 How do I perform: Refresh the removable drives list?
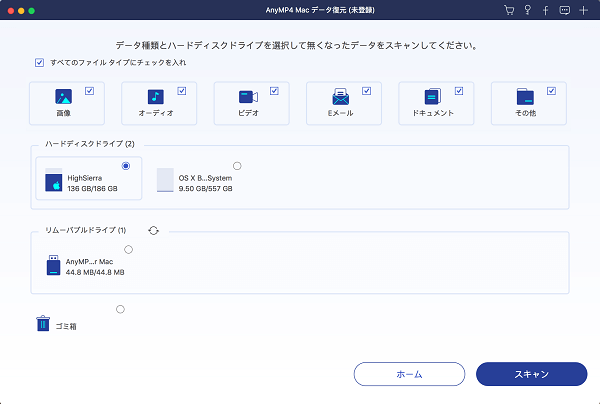point(153,230)
